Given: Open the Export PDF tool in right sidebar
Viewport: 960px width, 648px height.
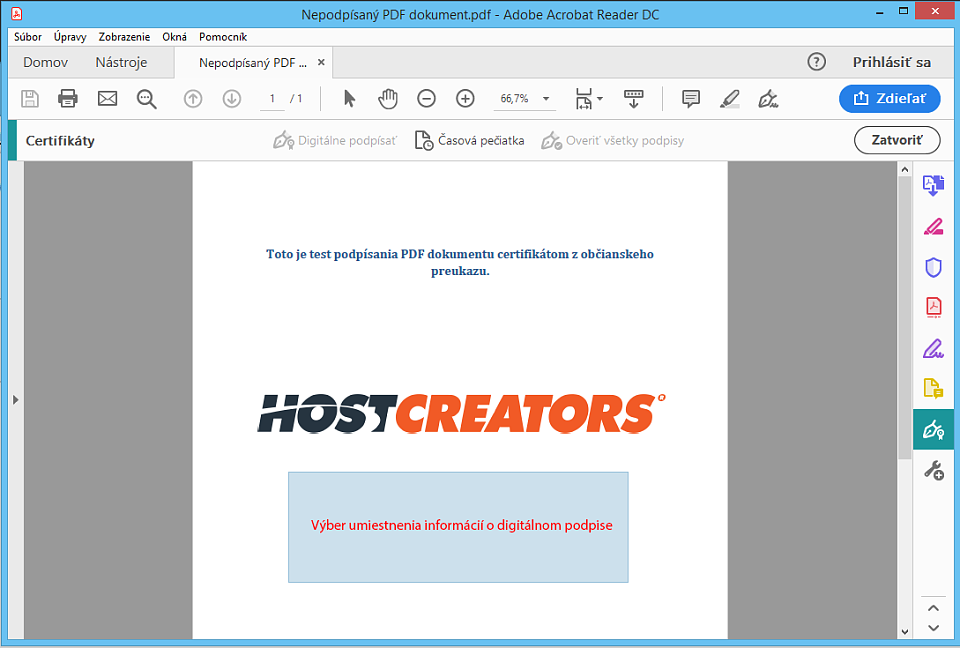Looking at the screenshot, I should [933, 185].
